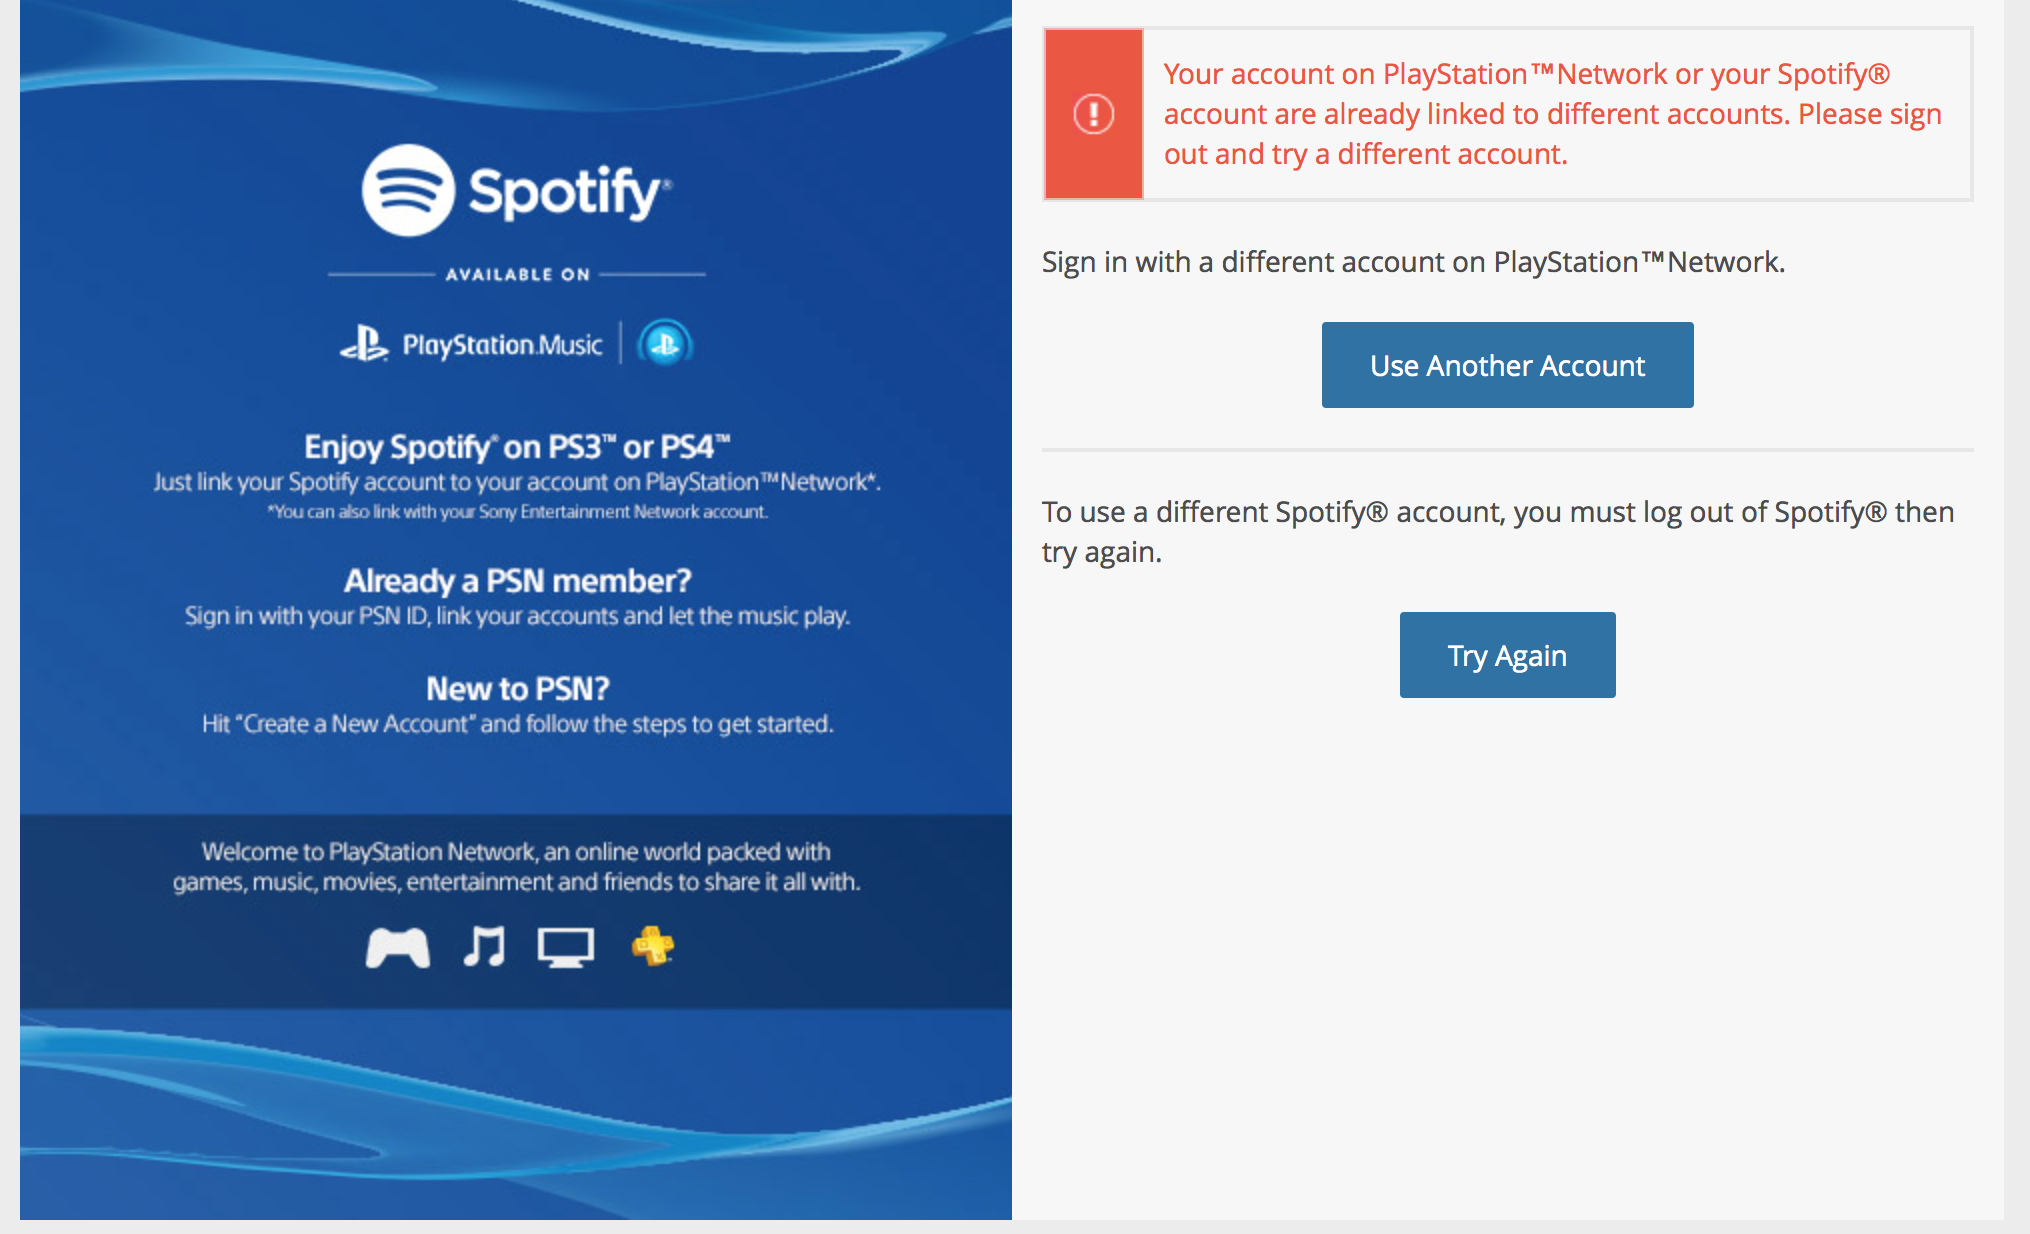2030x1234 pixels.
Task: Click the Spotify circular logo icon
Action: tap(408, 190)
